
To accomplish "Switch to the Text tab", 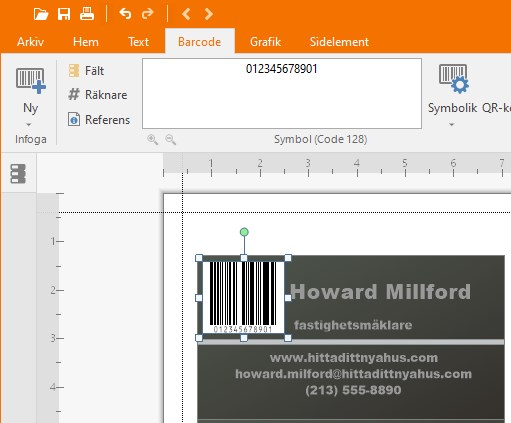I will click(x=138, y=42).
